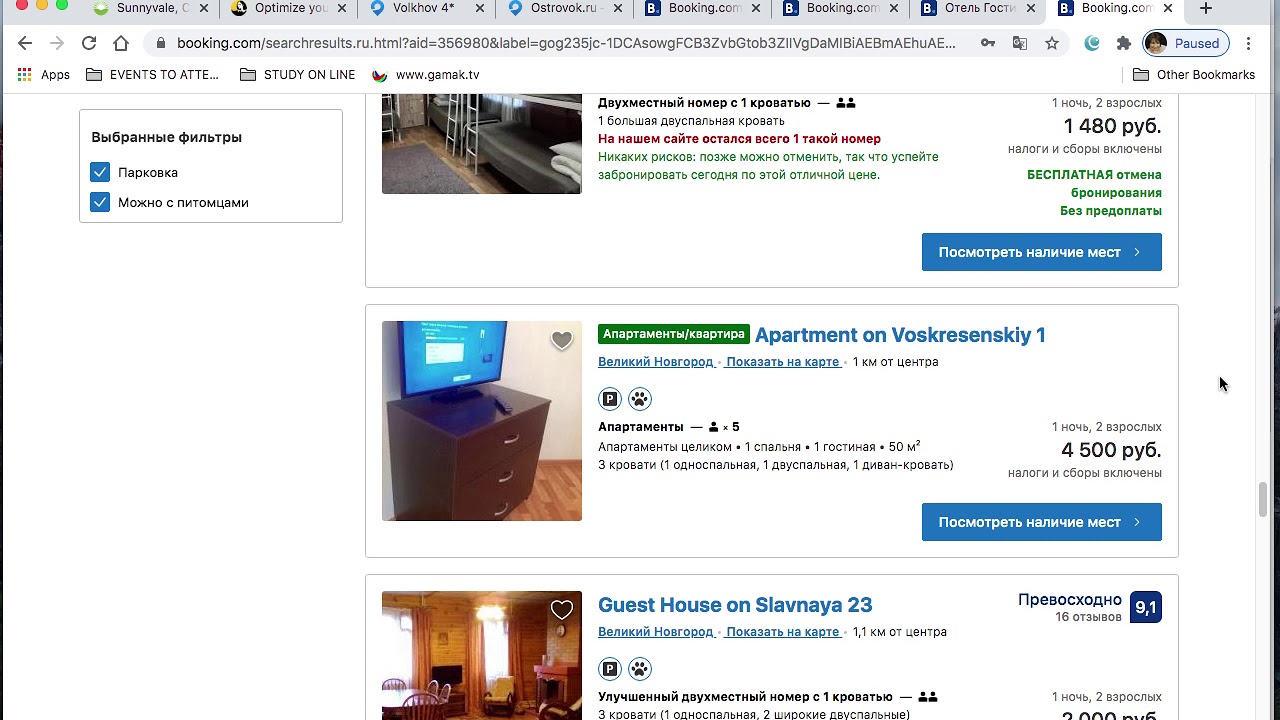The height and width of the screenshot is (720, 1280).
Task: Click parking icon for Apartment on Voskresenskiy 1
Action: [x=610, y=399]
